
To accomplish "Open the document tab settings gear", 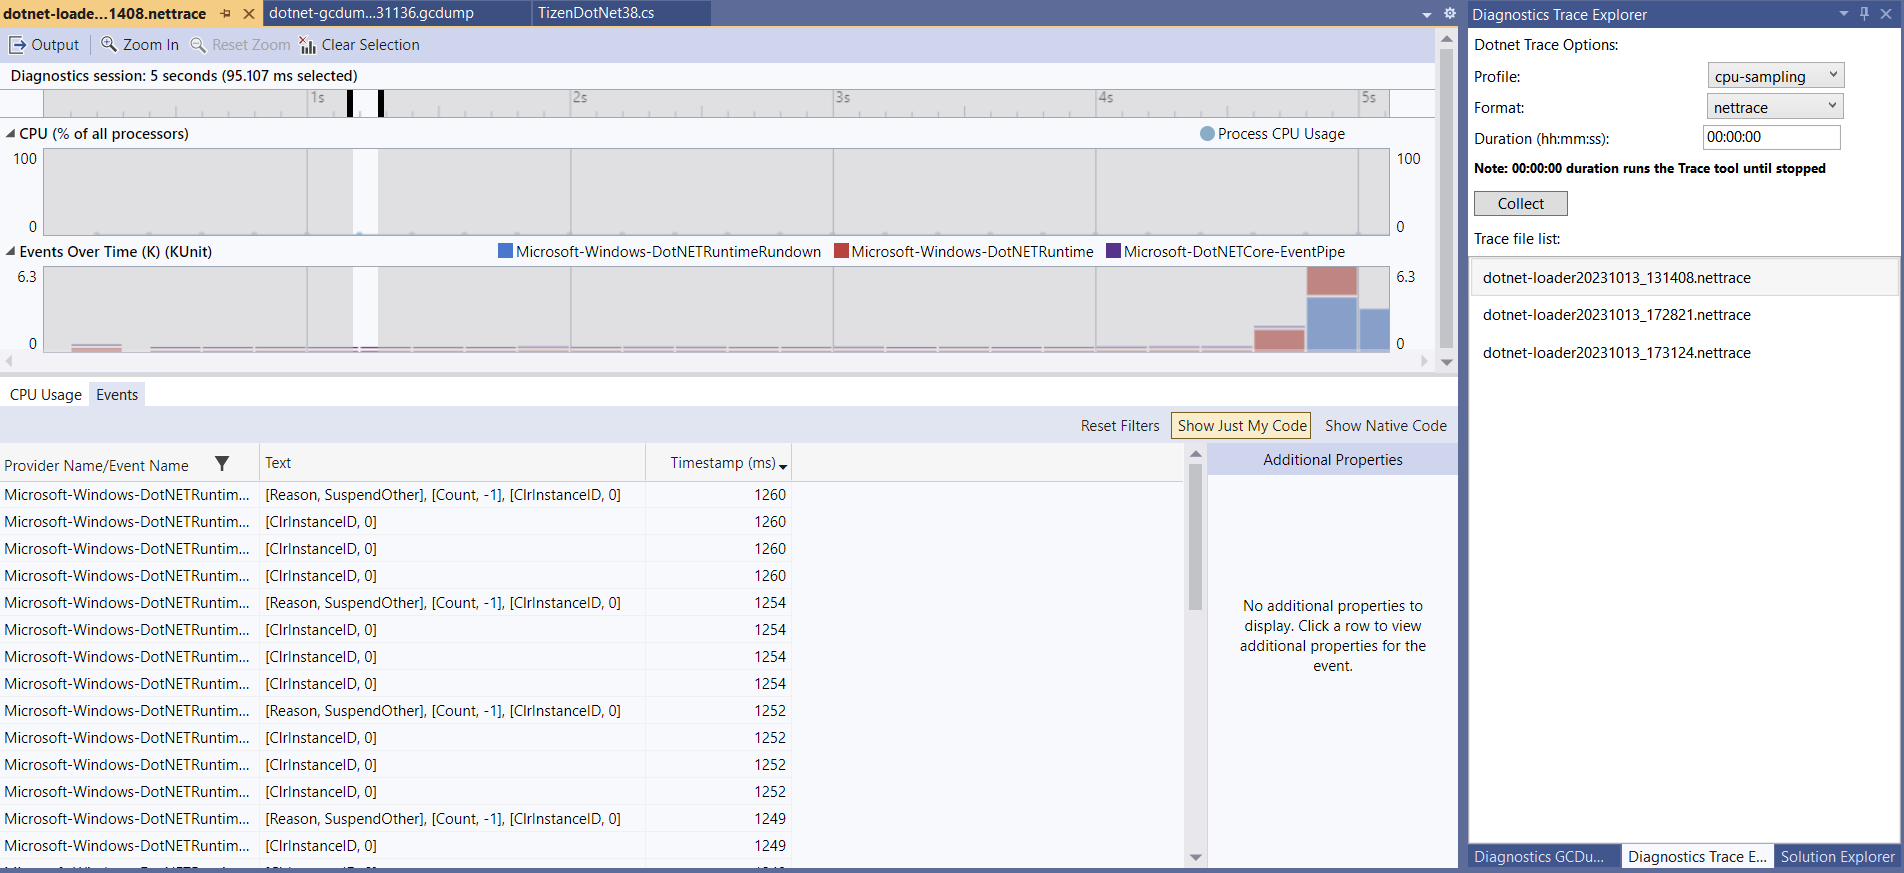I will point(1450,14).
